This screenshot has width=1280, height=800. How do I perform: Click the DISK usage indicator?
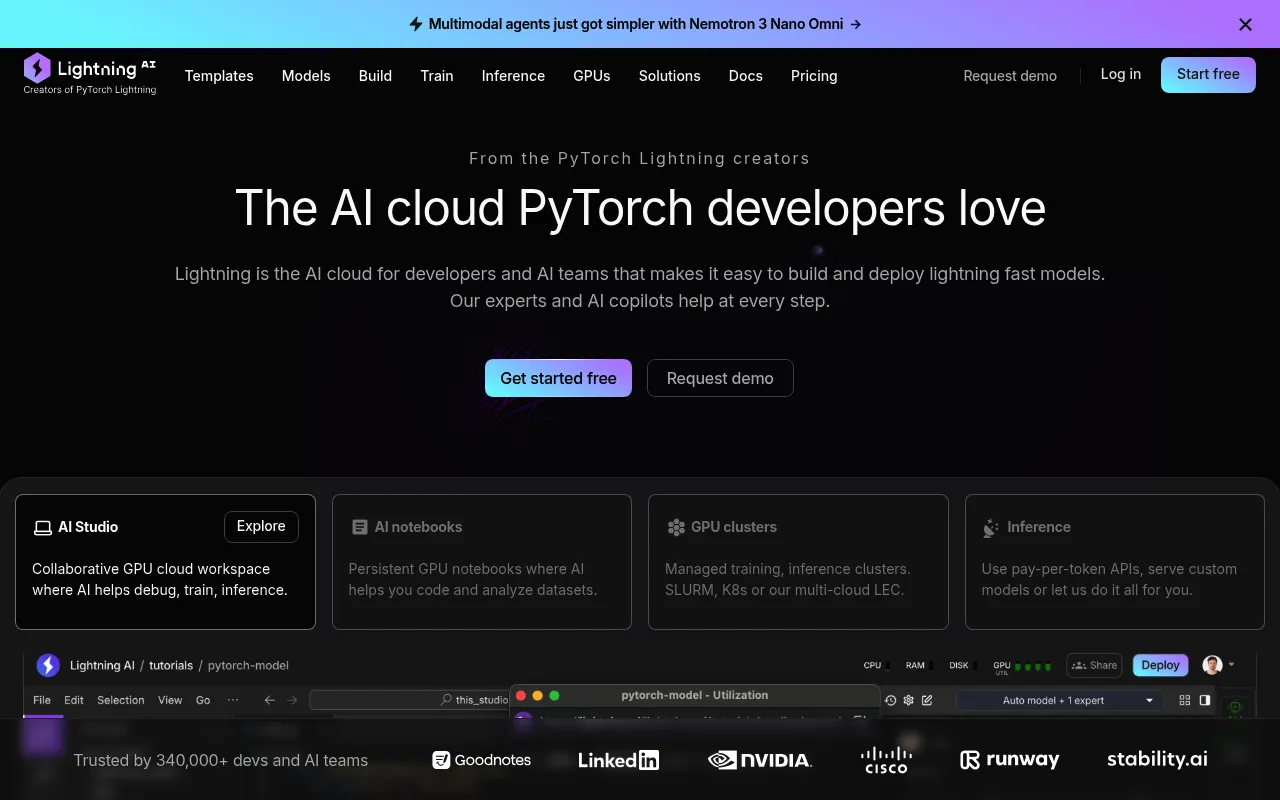click(x=962, y=665)
